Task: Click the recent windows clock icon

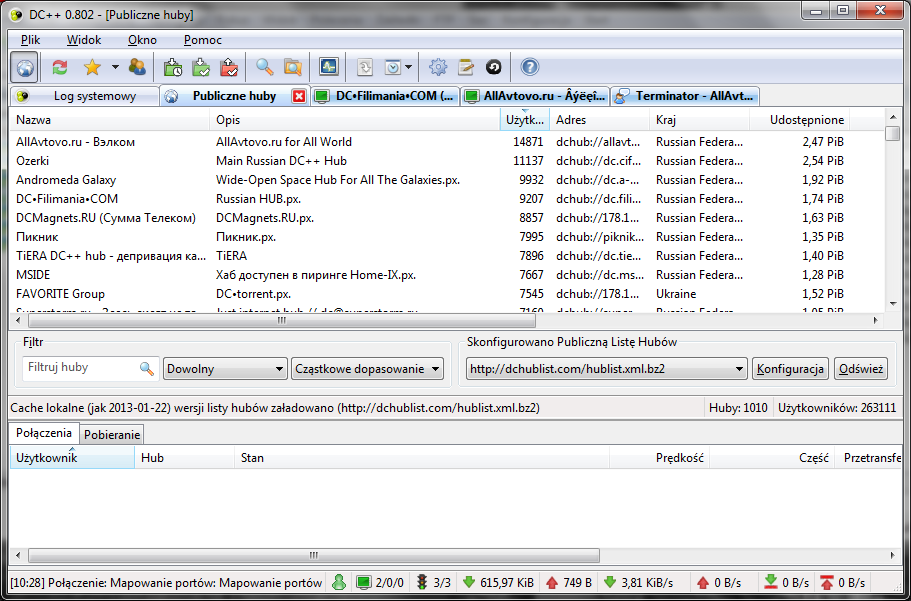Action: 393,67
